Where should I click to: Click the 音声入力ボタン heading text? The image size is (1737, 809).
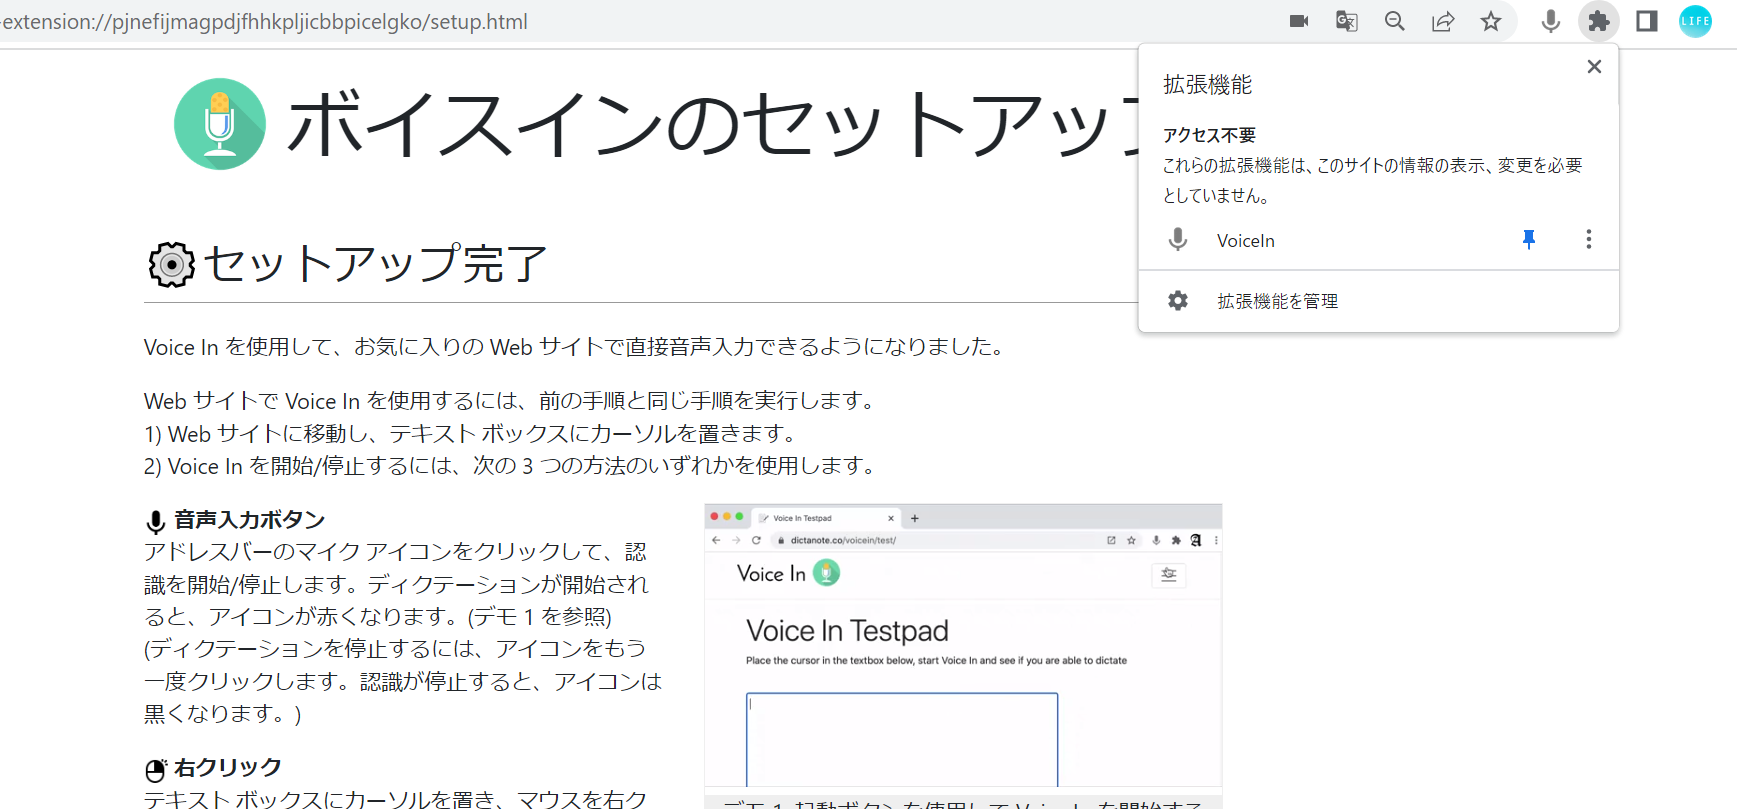point(249,520)
